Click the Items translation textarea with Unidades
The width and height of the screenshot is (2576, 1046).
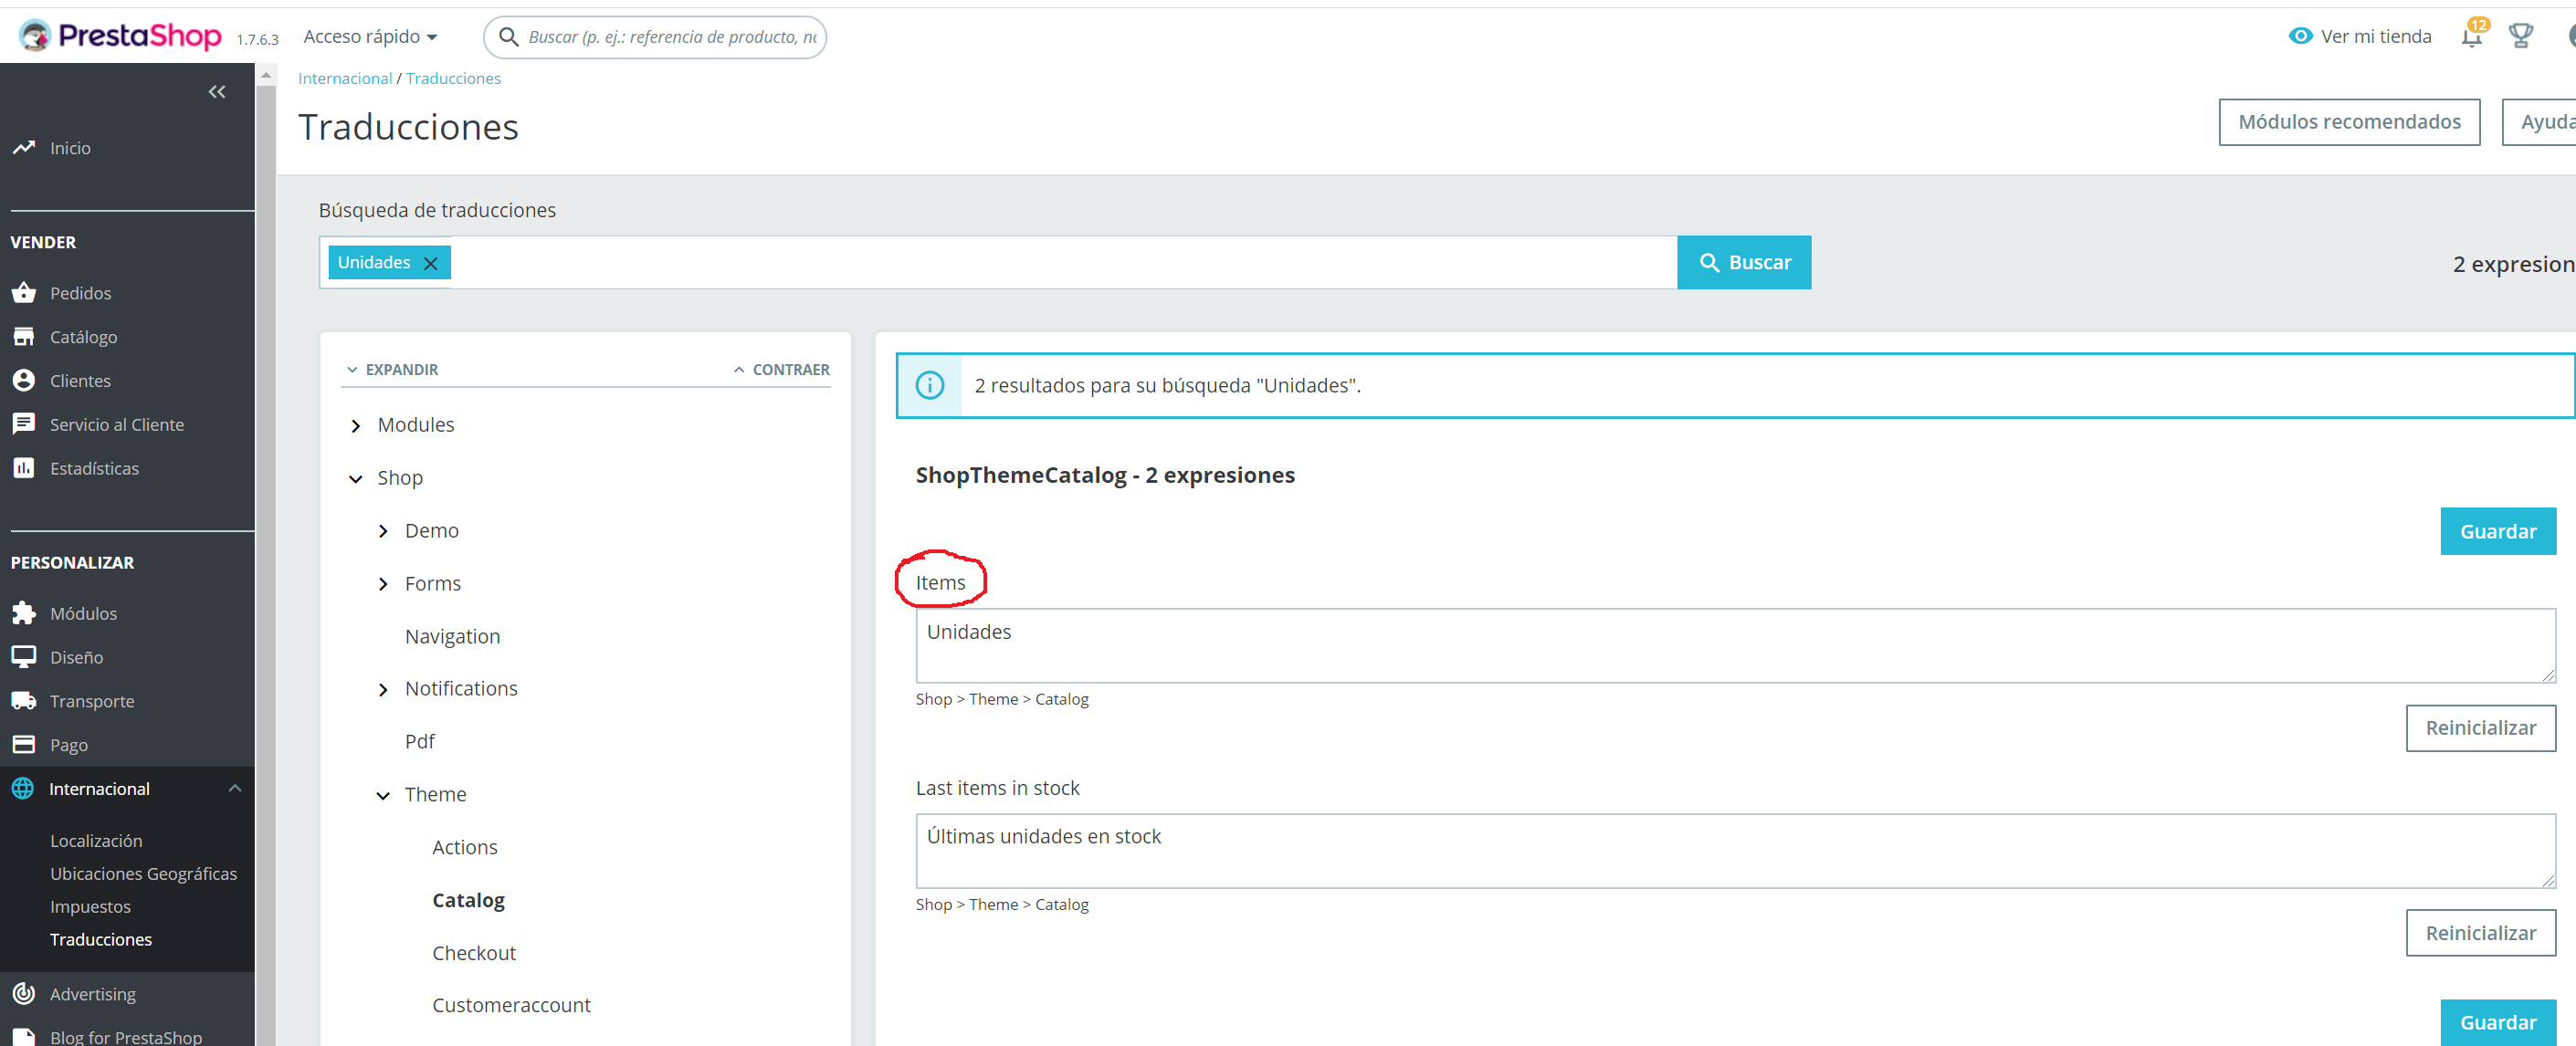tap(1735, 646)
